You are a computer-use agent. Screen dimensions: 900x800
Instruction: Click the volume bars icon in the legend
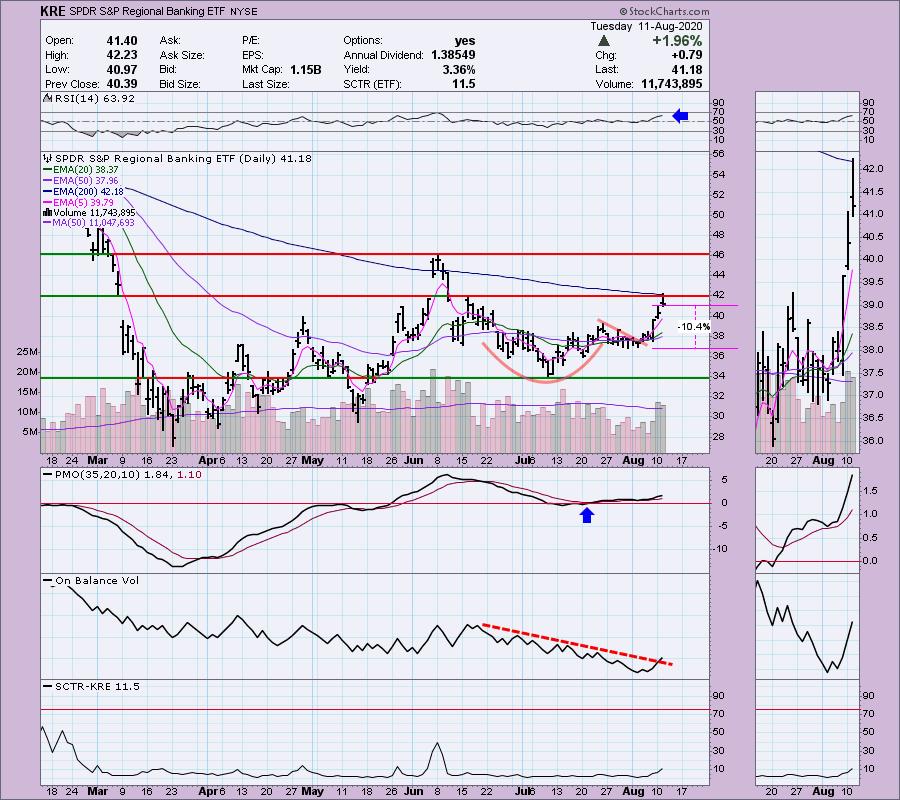click(x=47, y=213)
